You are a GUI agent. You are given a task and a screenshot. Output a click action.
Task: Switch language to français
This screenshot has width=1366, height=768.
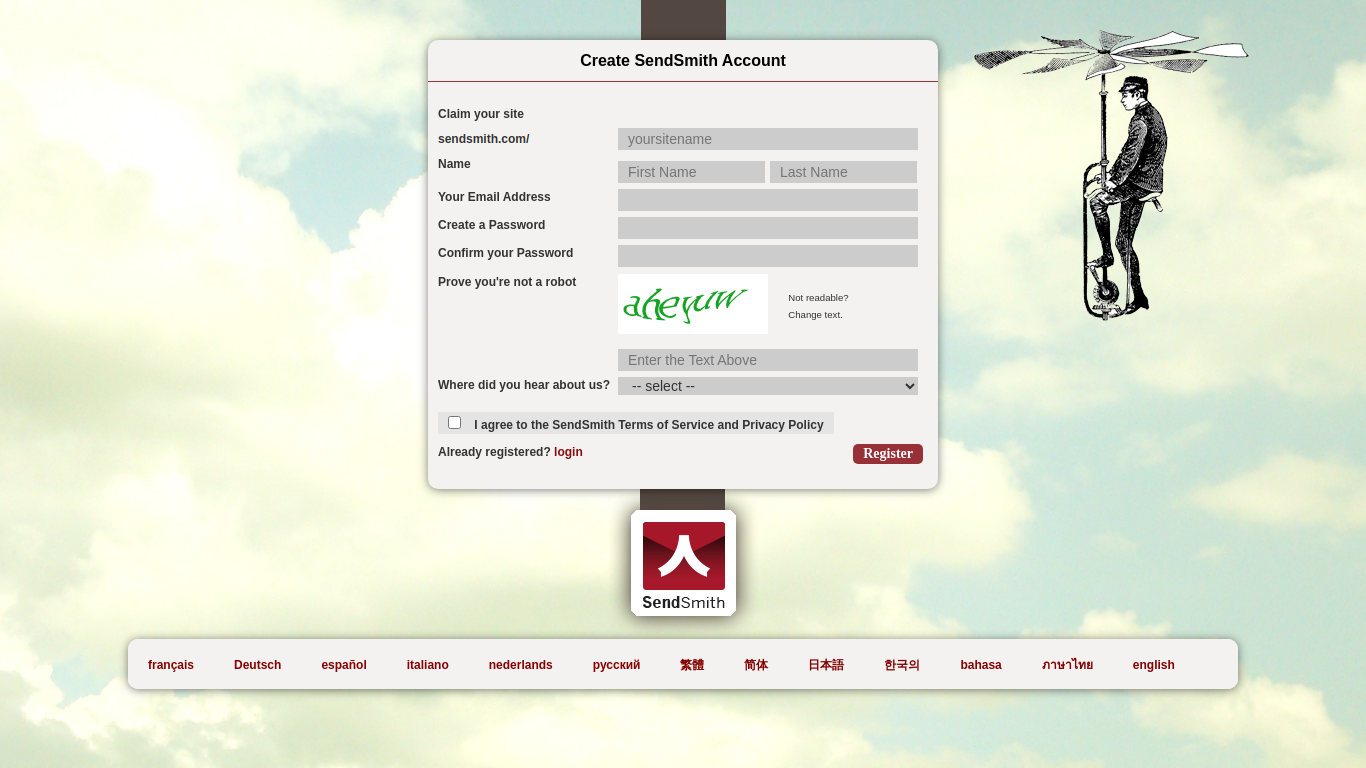click(171, 665)
